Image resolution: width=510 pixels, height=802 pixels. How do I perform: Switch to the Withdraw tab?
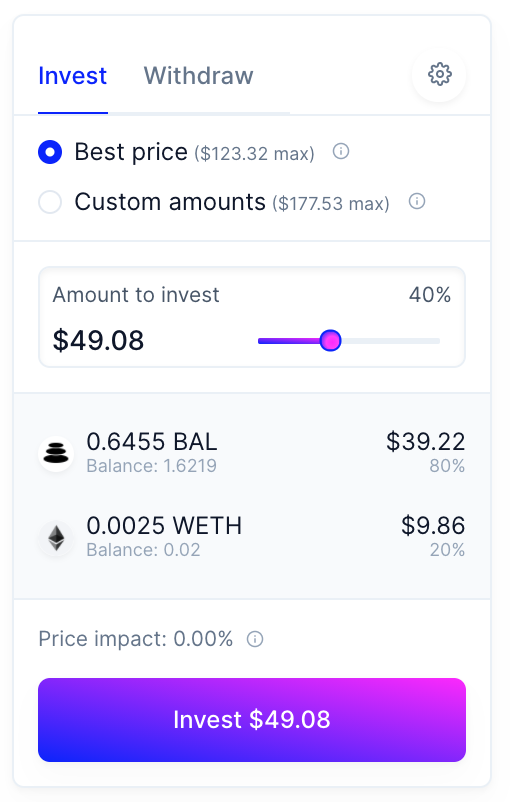[198, 76]
